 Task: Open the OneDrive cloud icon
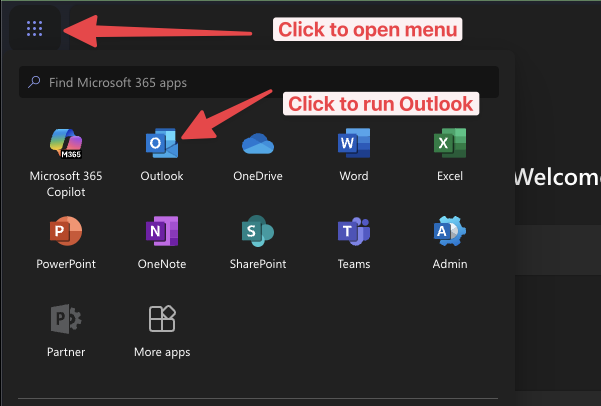(x=258, y=145)
